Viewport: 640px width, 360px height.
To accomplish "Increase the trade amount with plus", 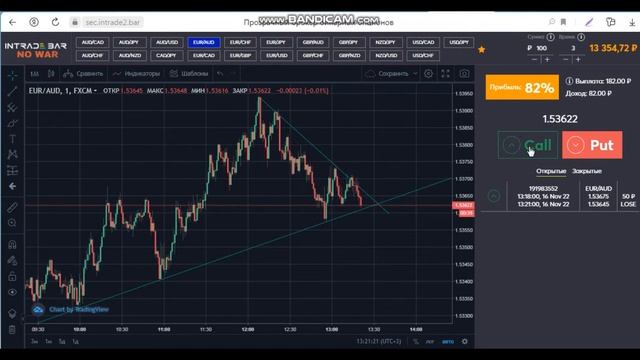I will point(548,60).
